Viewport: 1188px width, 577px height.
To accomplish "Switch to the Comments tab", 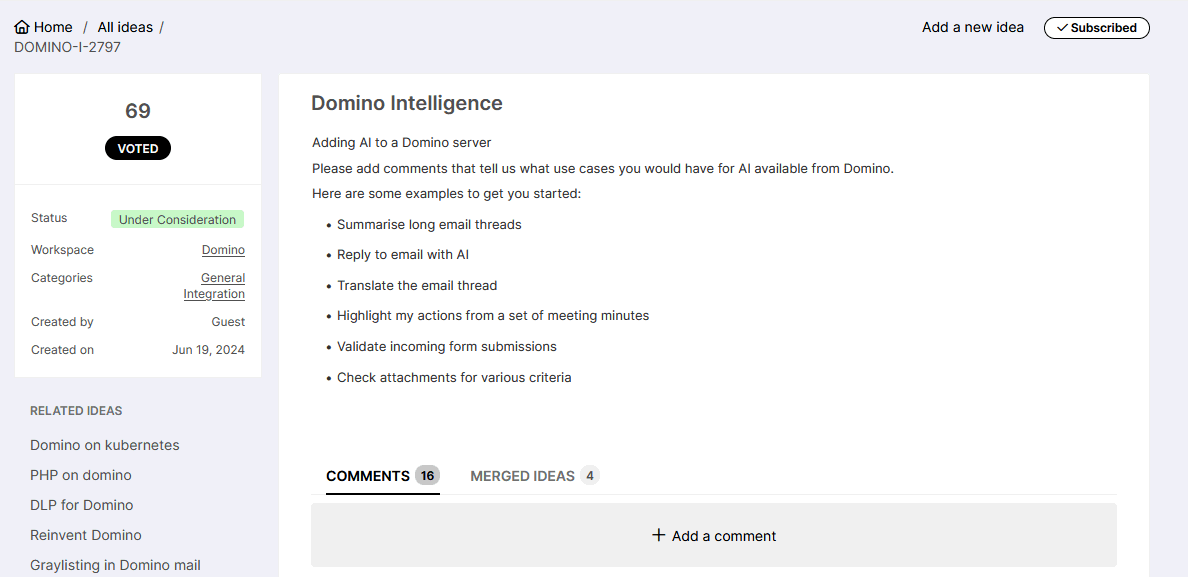I will pos(368,476).
